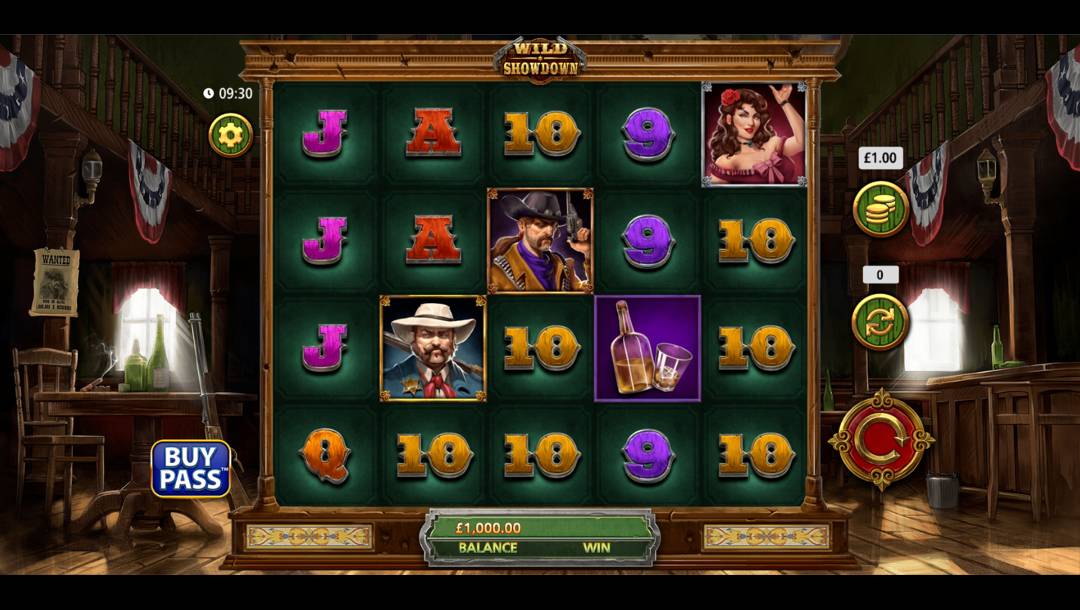1080x610 pixels.
Task: Click the top row purple 9 symbol
Action: click(x=647, y=134)
